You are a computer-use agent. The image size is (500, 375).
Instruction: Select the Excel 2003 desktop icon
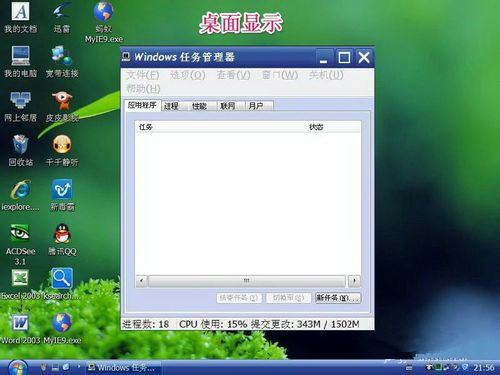coord(21,285)
